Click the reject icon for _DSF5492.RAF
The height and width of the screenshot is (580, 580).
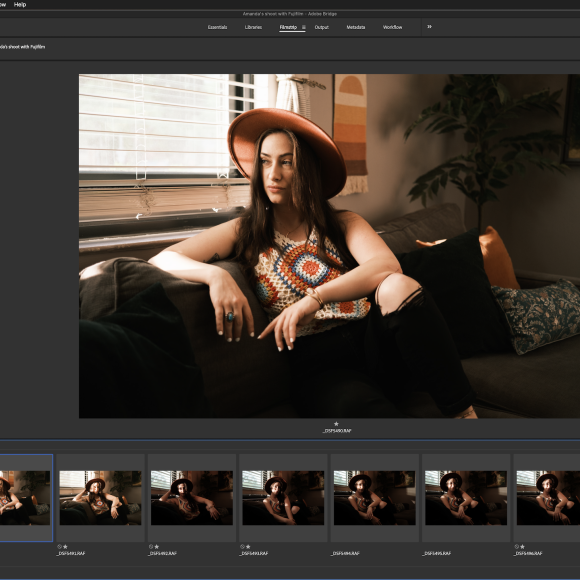[x=151, y=546]
